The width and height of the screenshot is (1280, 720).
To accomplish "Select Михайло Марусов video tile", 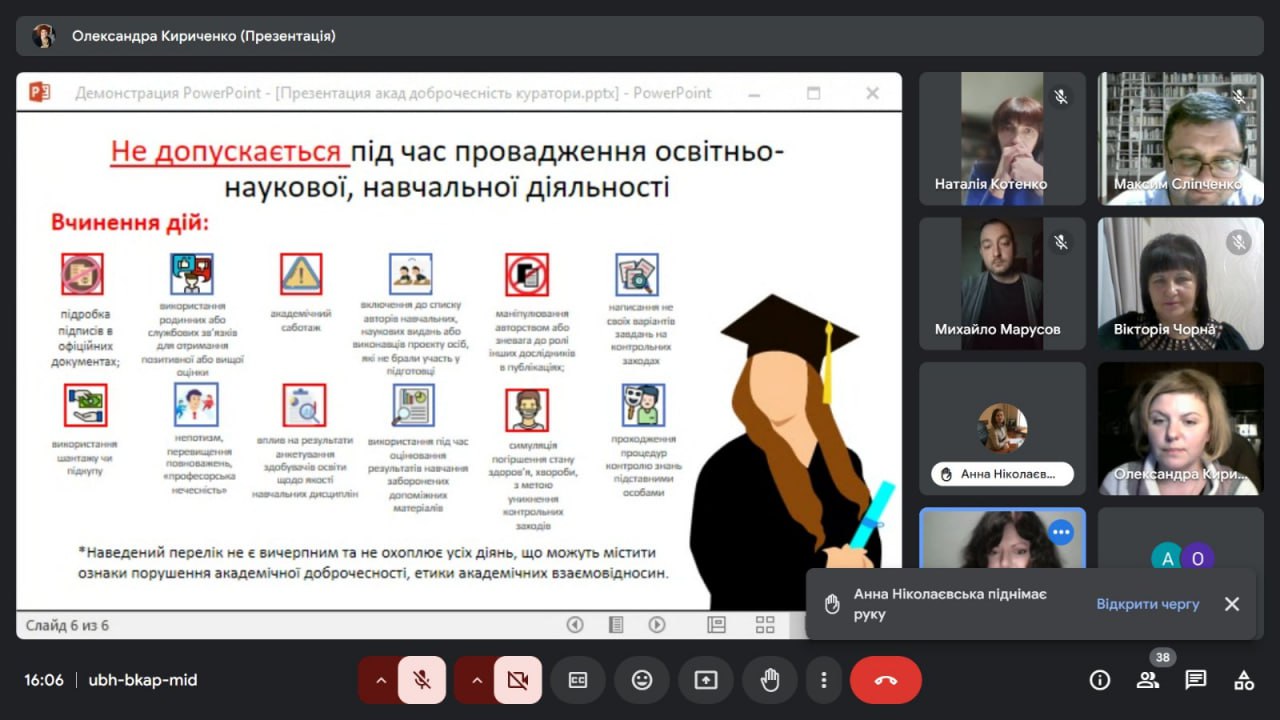I will (x=1002, y=284).
